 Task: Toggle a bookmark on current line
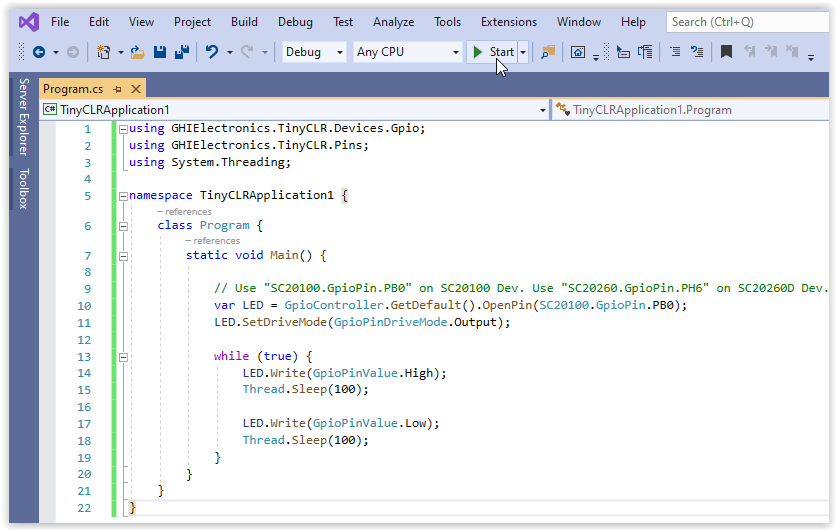726,52
